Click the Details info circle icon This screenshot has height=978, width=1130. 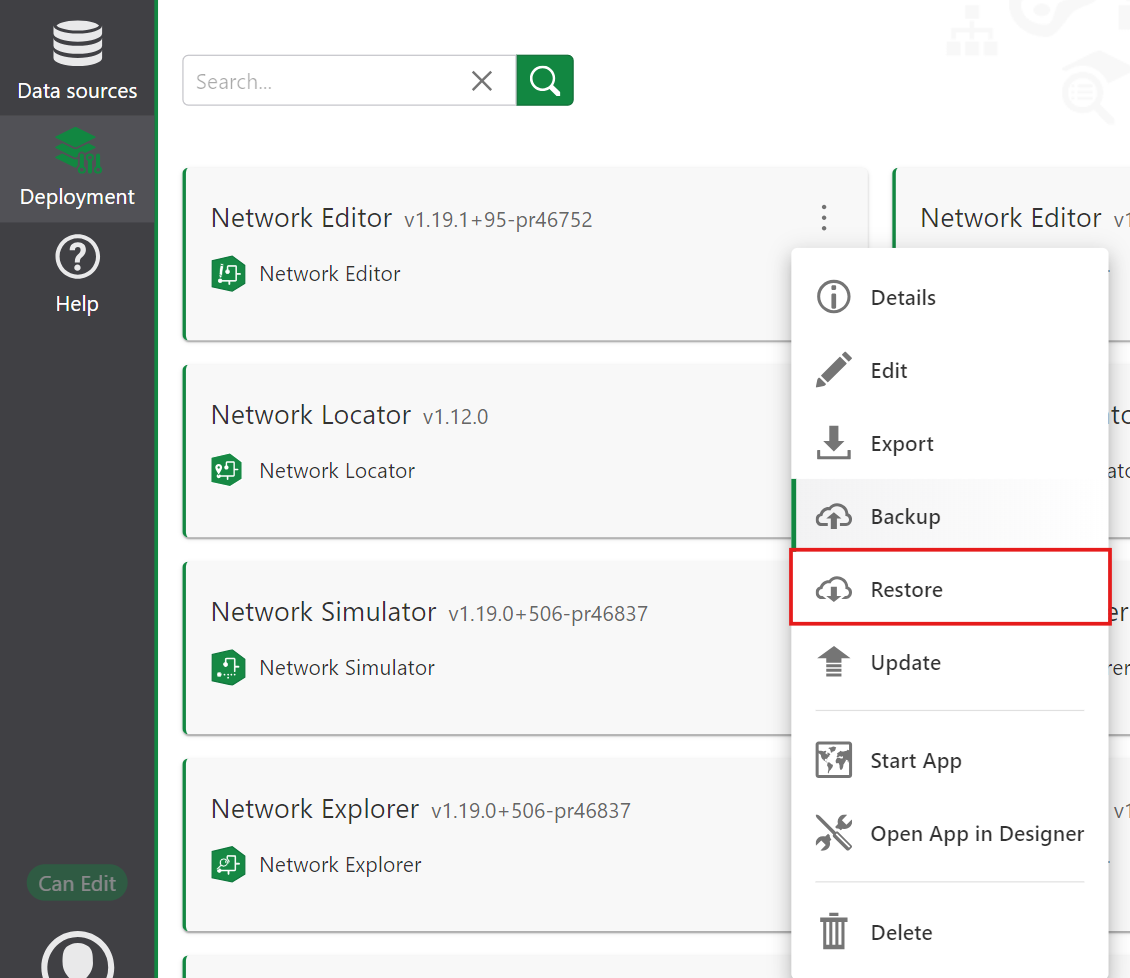coord(834,297)
